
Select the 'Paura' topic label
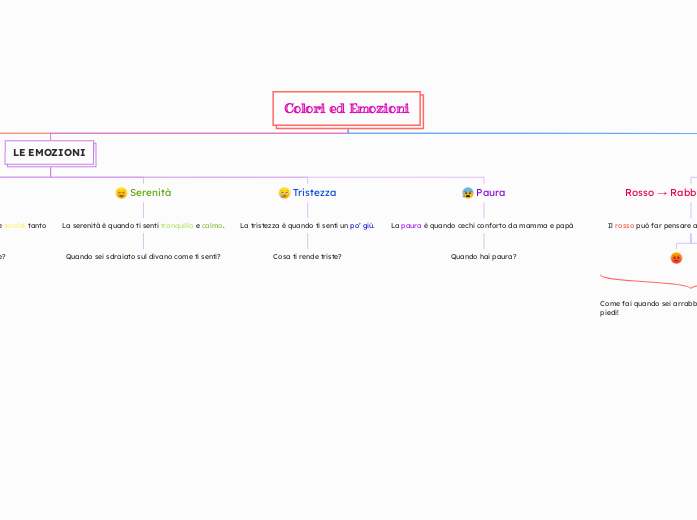(x=490, y=192)
